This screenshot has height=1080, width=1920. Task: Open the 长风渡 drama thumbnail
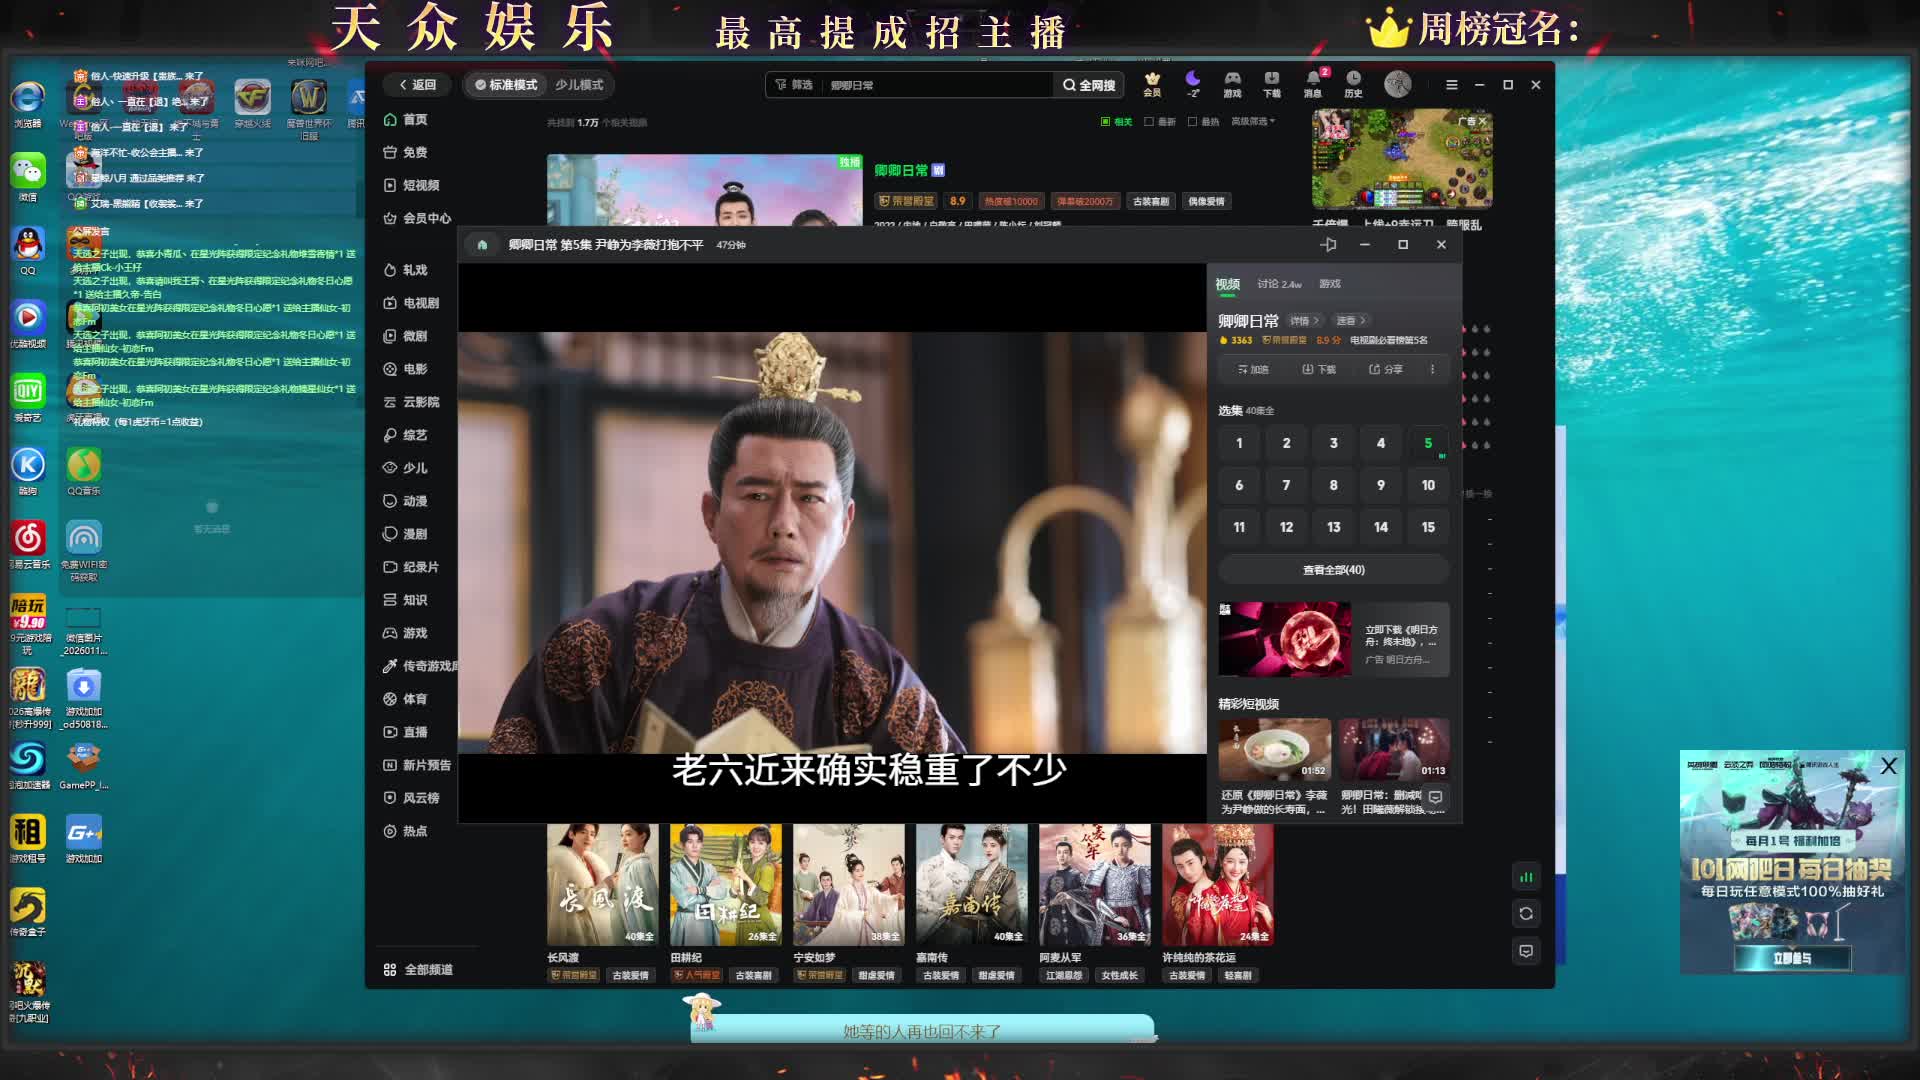pos(602,885)
